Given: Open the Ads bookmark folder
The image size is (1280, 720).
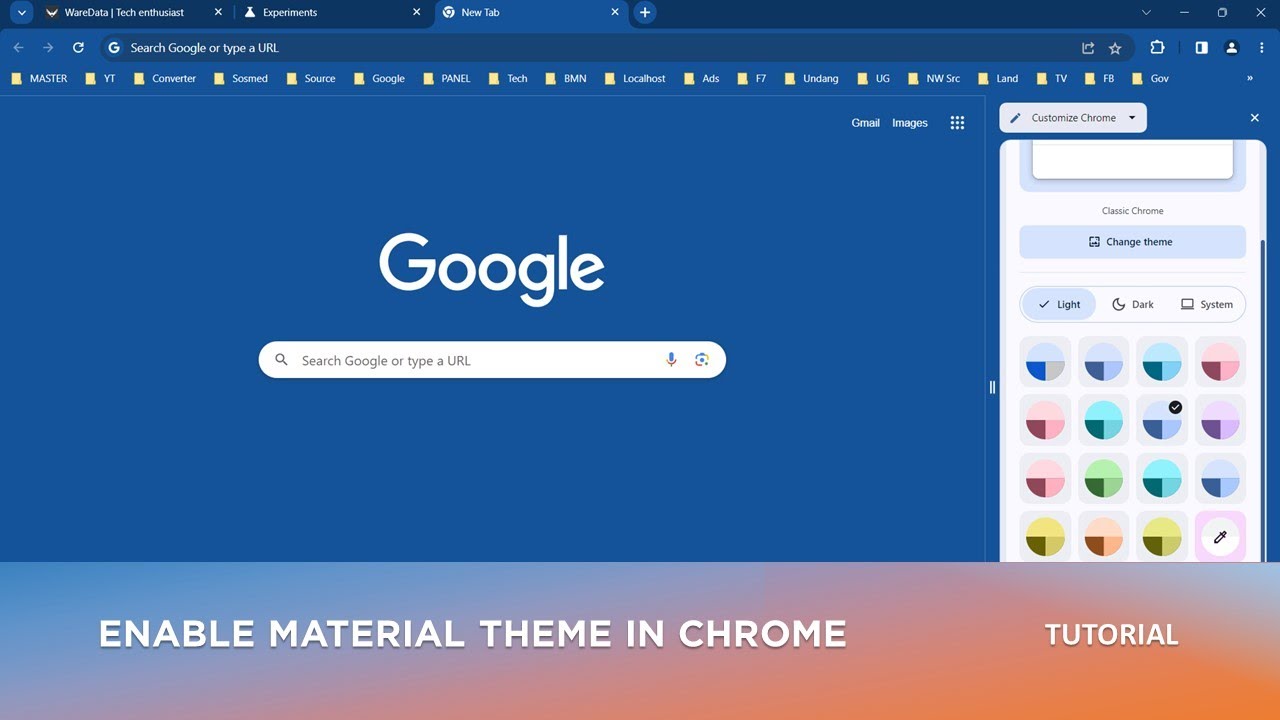Looking at the screenshot, I should point(702,78).
